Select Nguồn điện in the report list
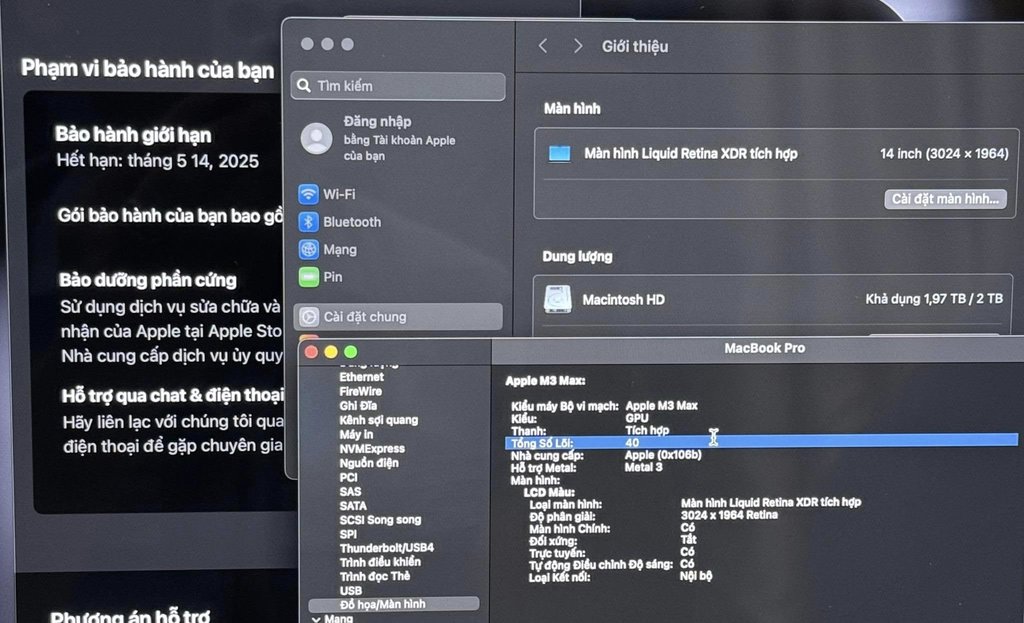The width and height of the screenshot is (1024, 623). click(369, 463)
